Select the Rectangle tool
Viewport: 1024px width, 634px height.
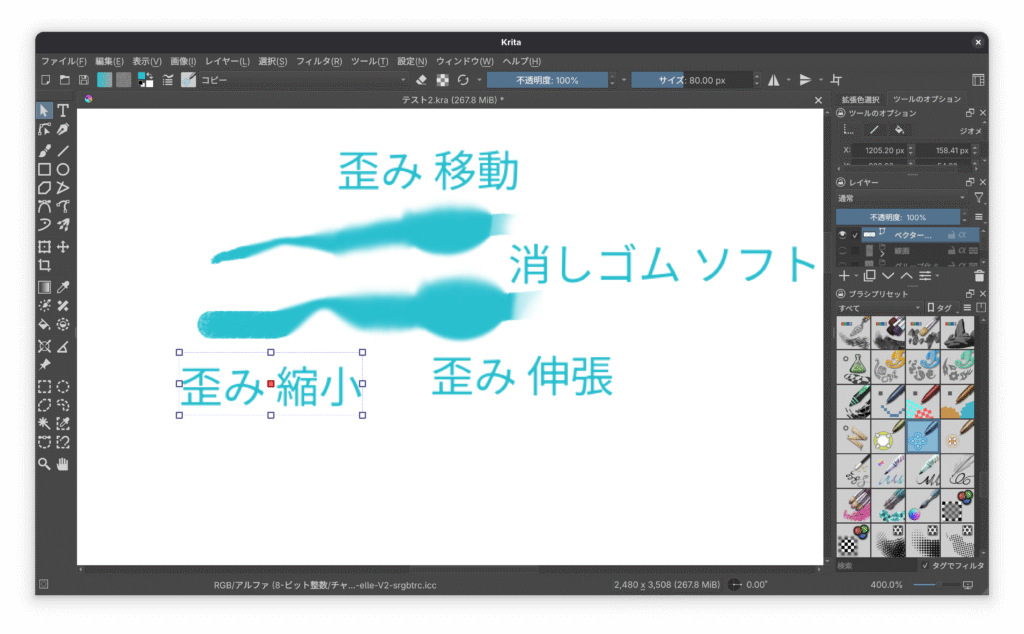point(44,170)
